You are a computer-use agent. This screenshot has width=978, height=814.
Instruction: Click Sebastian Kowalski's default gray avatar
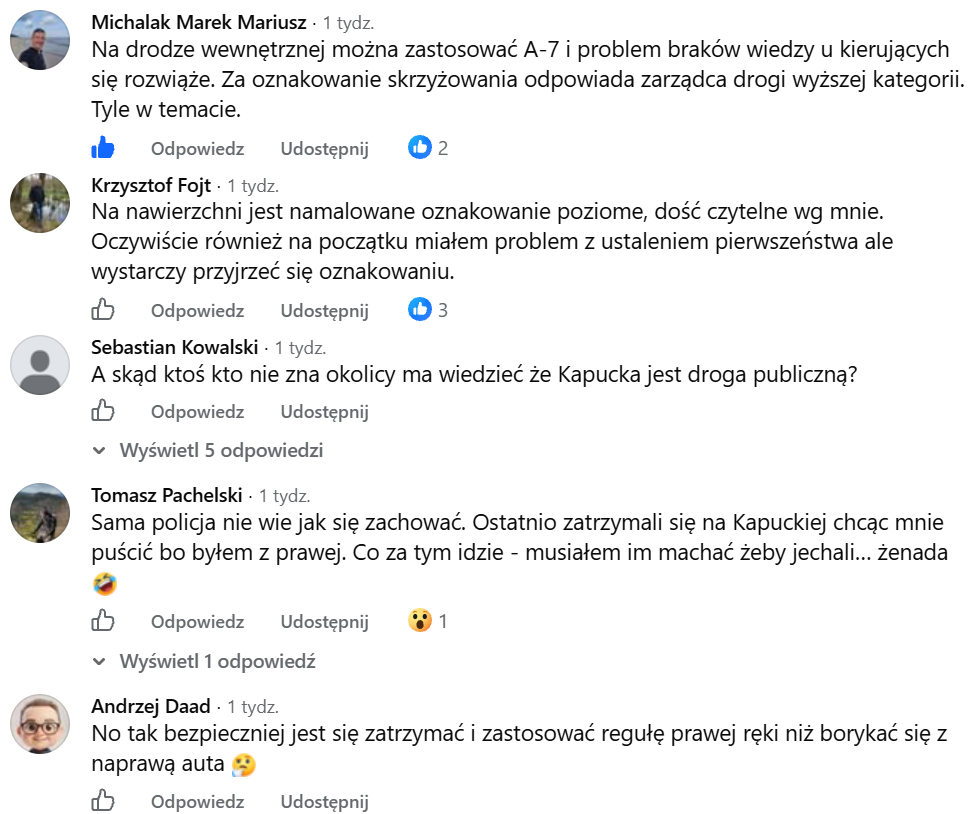pos(40,365)
